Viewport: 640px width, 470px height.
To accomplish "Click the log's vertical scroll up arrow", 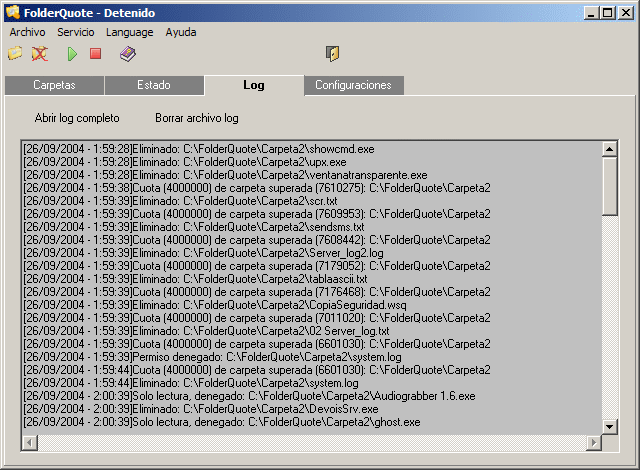I will point(609,149).
